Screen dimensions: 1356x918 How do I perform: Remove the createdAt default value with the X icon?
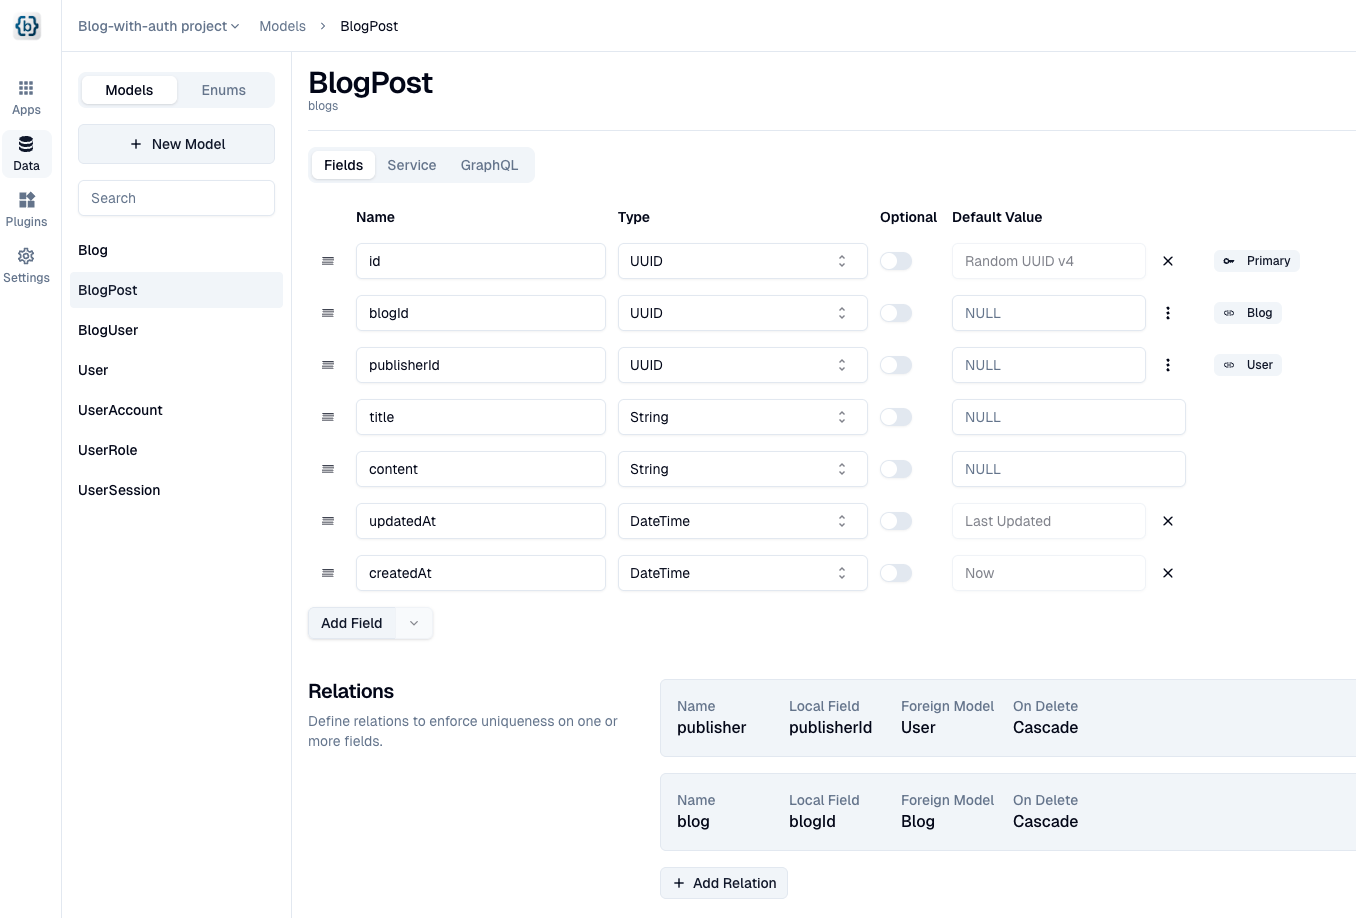coord(1167,573)
